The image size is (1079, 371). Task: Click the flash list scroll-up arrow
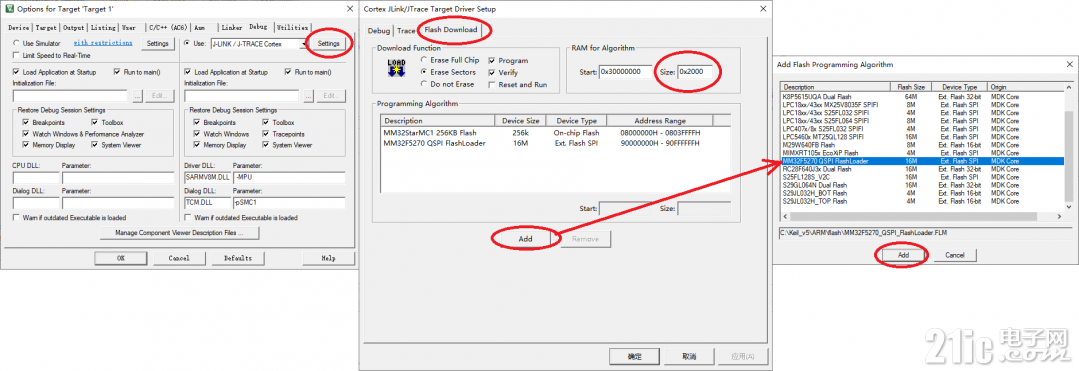pyautogui.click(x=1068, y=88)
